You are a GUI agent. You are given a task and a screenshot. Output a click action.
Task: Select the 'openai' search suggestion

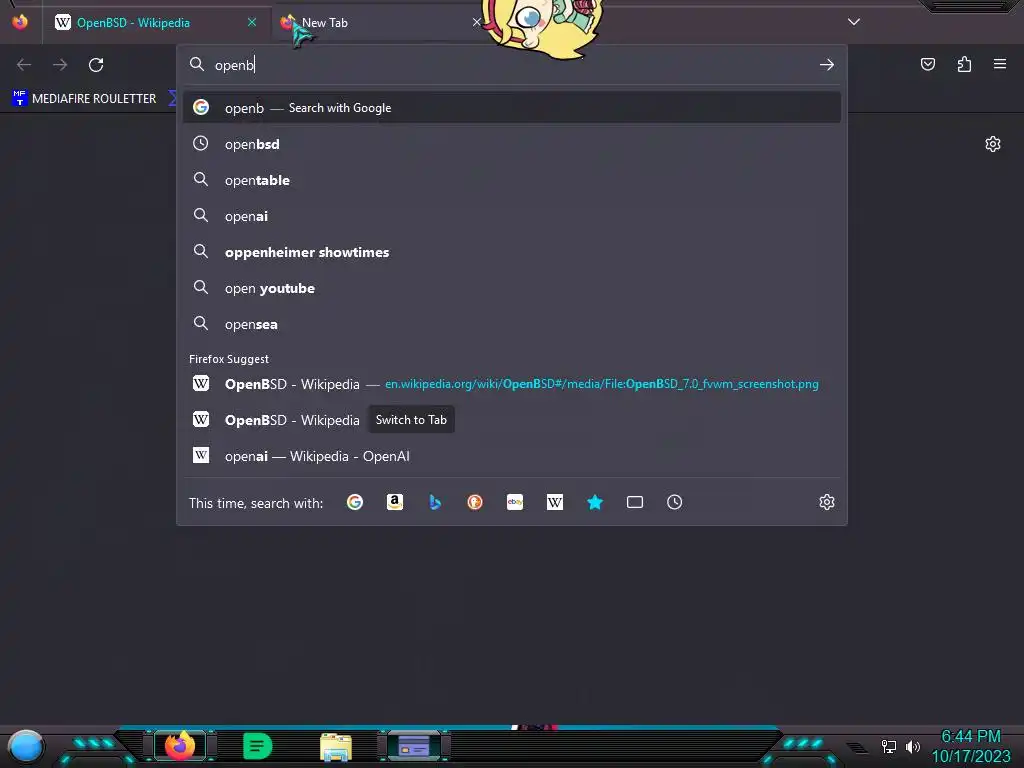coord(512,216)
